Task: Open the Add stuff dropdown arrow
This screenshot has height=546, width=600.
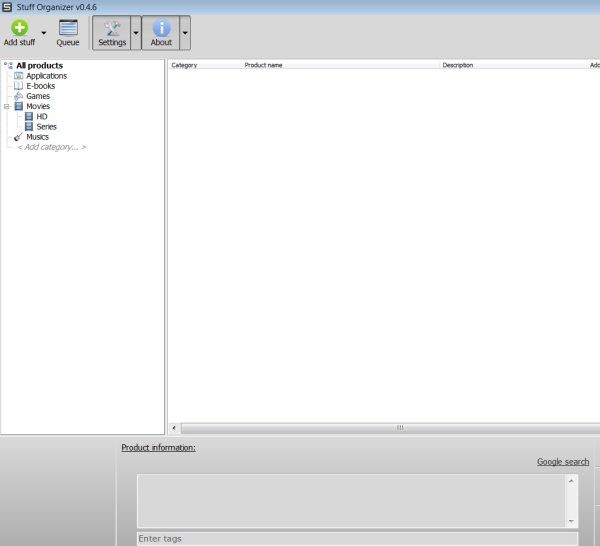Action: pos(44,33)
